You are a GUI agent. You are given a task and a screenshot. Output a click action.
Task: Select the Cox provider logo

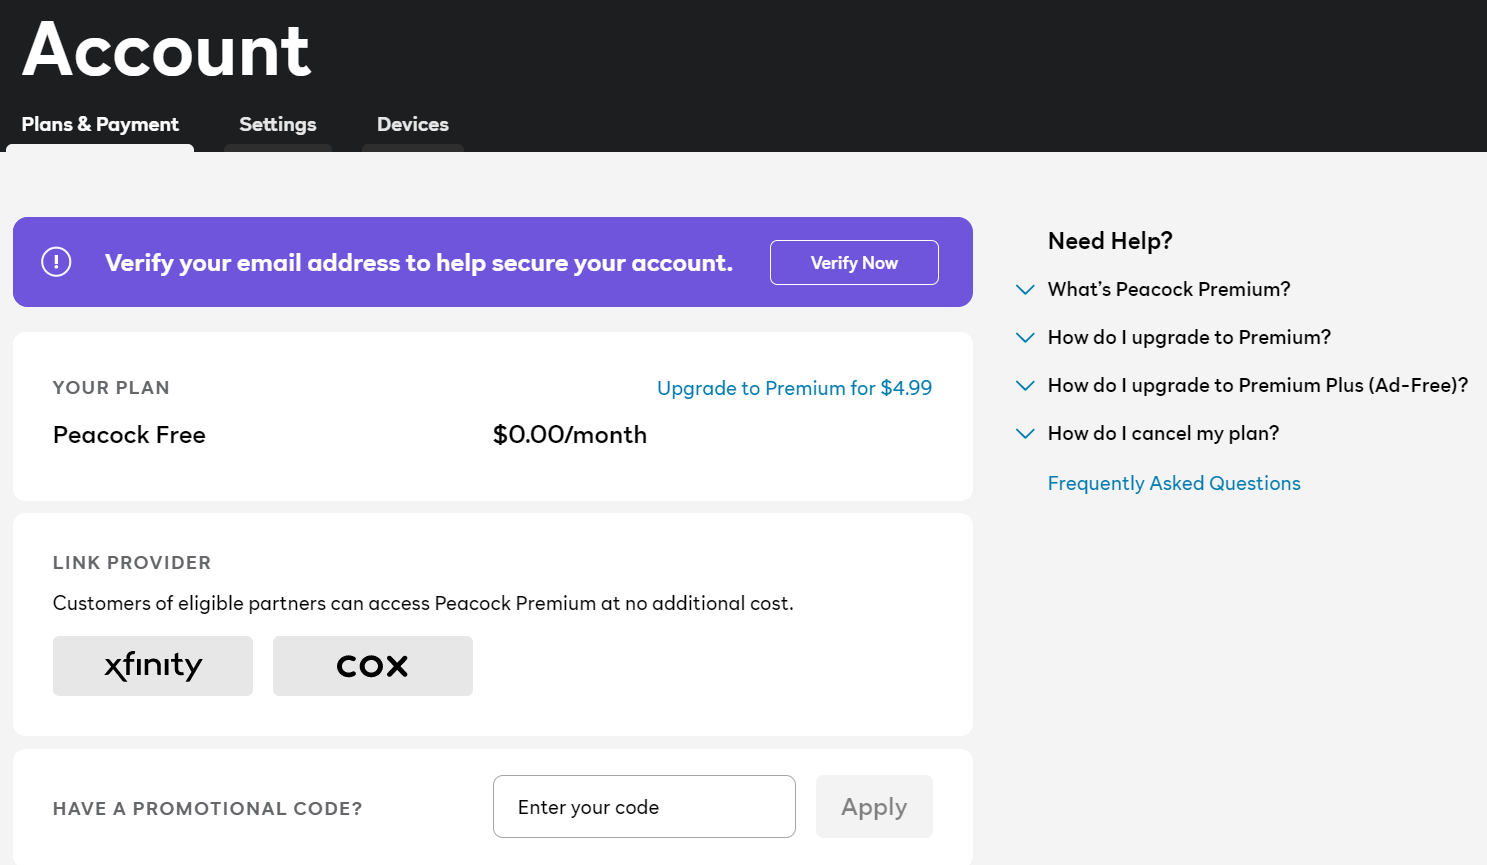click(372, 665)
